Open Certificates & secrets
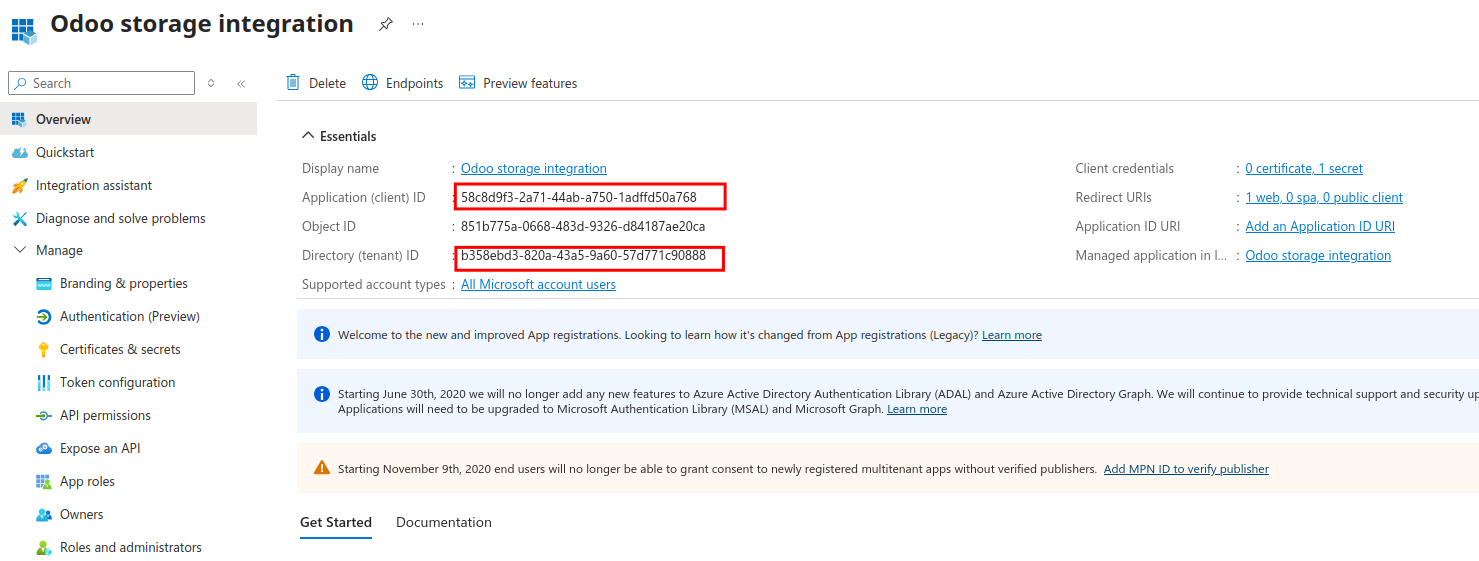 pos(120,349)
